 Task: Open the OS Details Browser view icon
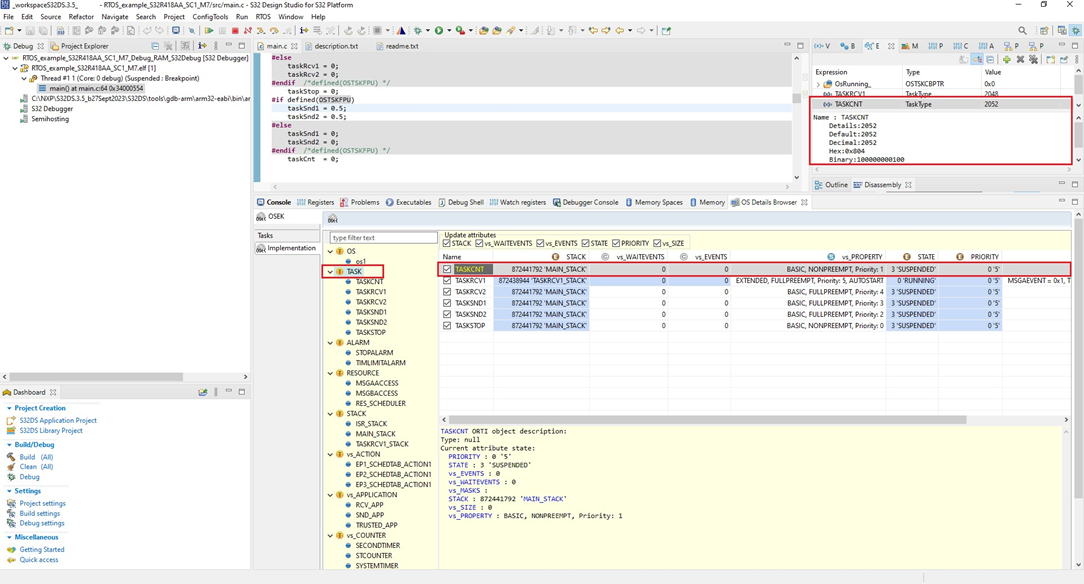768,202
